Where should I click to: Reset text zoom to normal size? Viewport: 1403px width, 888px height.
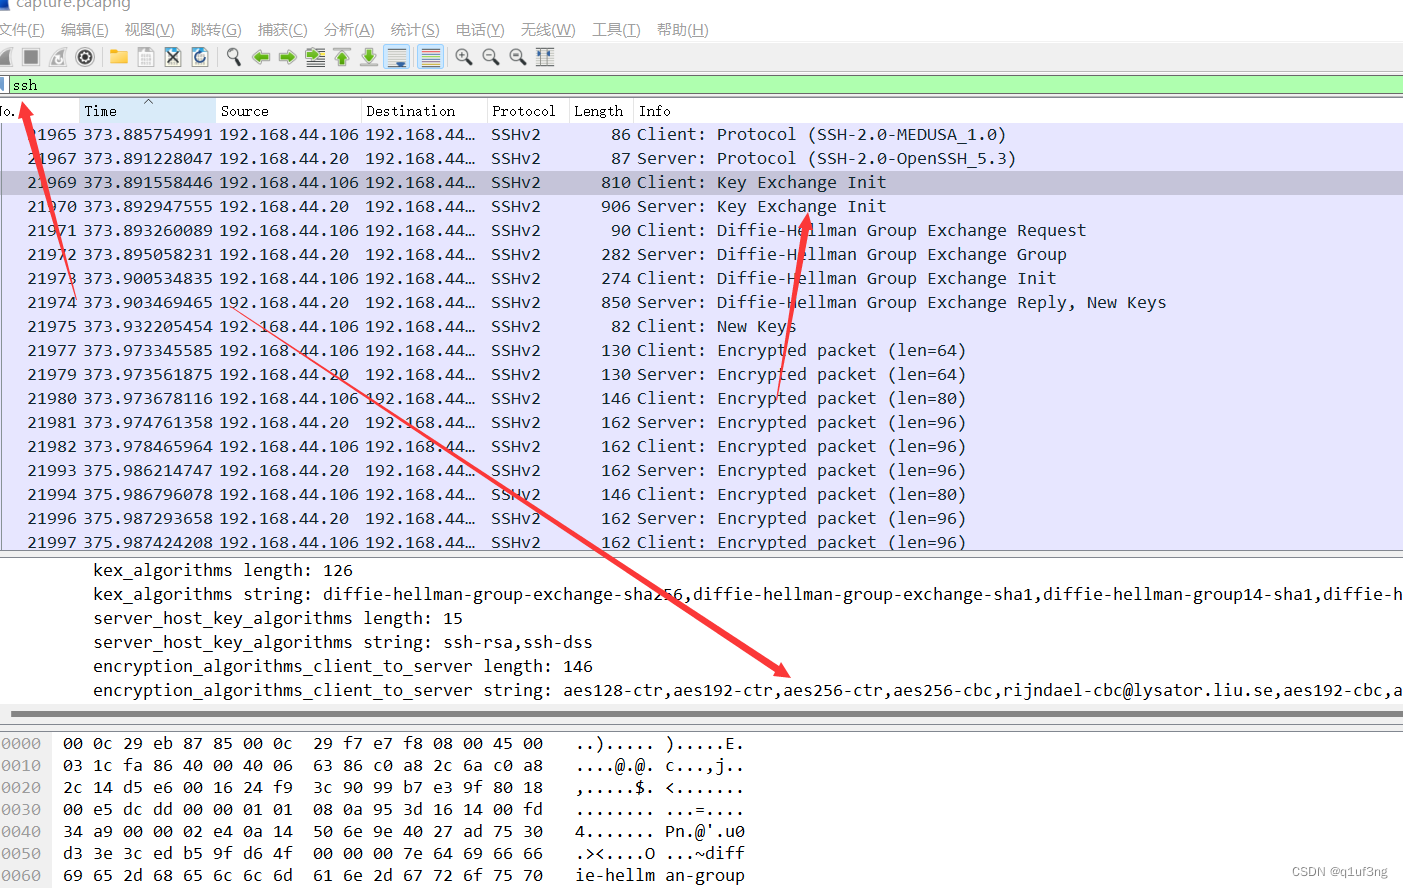point(518,57)
